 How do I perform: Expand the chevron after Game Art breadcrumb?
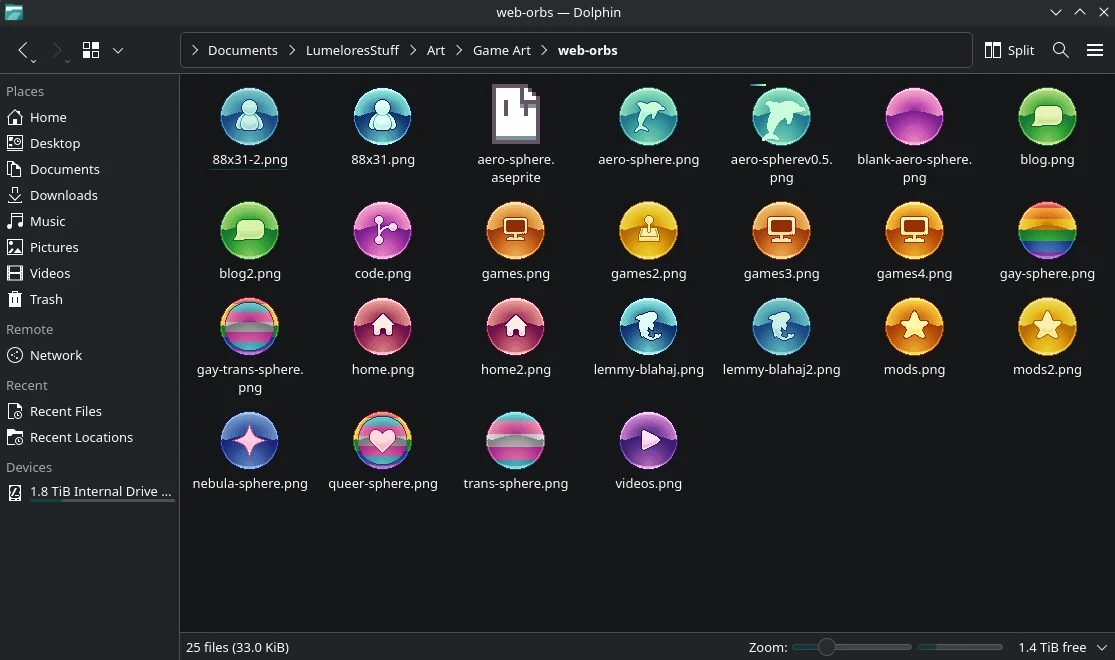[x=544, y=50]
